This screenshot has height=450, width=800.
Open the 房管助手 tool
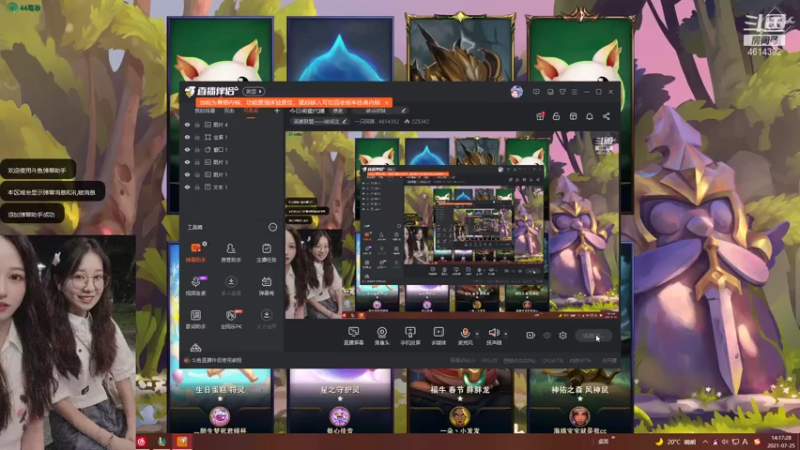(x=231, y=253)
